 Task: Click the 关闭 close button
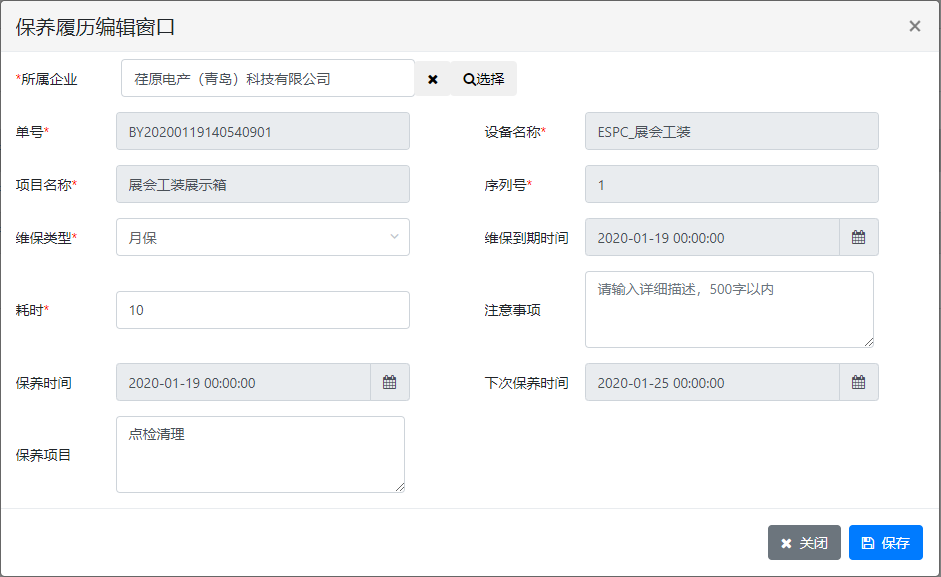coord(804,543)
